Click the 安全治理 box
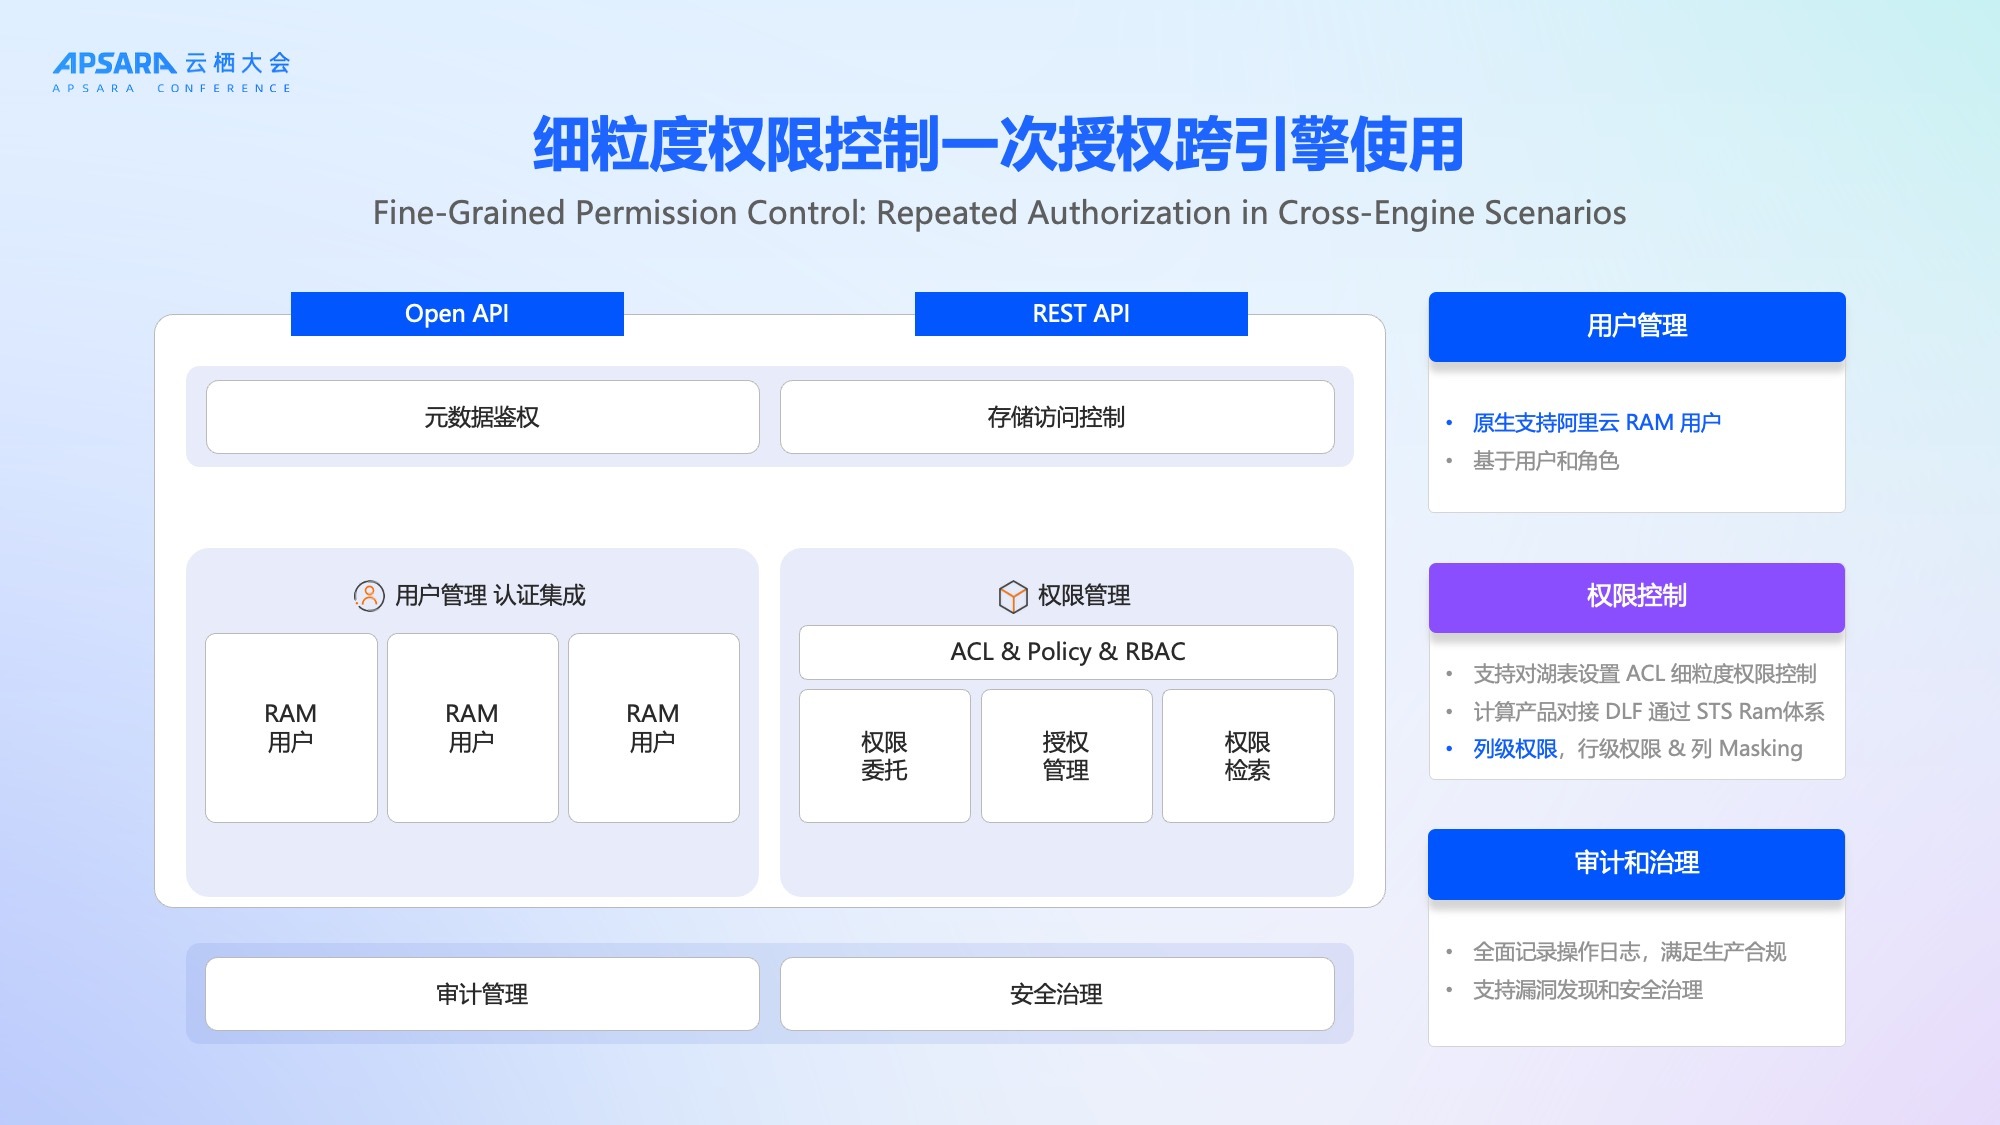This screenshot has width=2000, height=1125. point(1056,994)
